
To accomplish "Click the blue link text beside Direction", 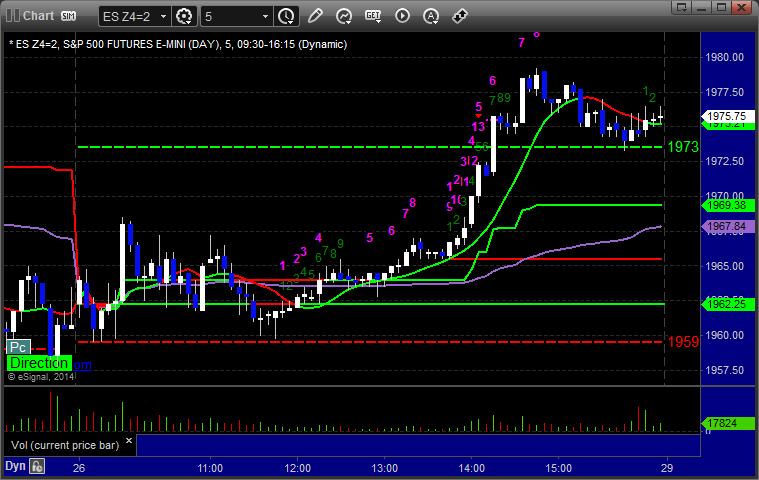I will [x=82, y=365].
